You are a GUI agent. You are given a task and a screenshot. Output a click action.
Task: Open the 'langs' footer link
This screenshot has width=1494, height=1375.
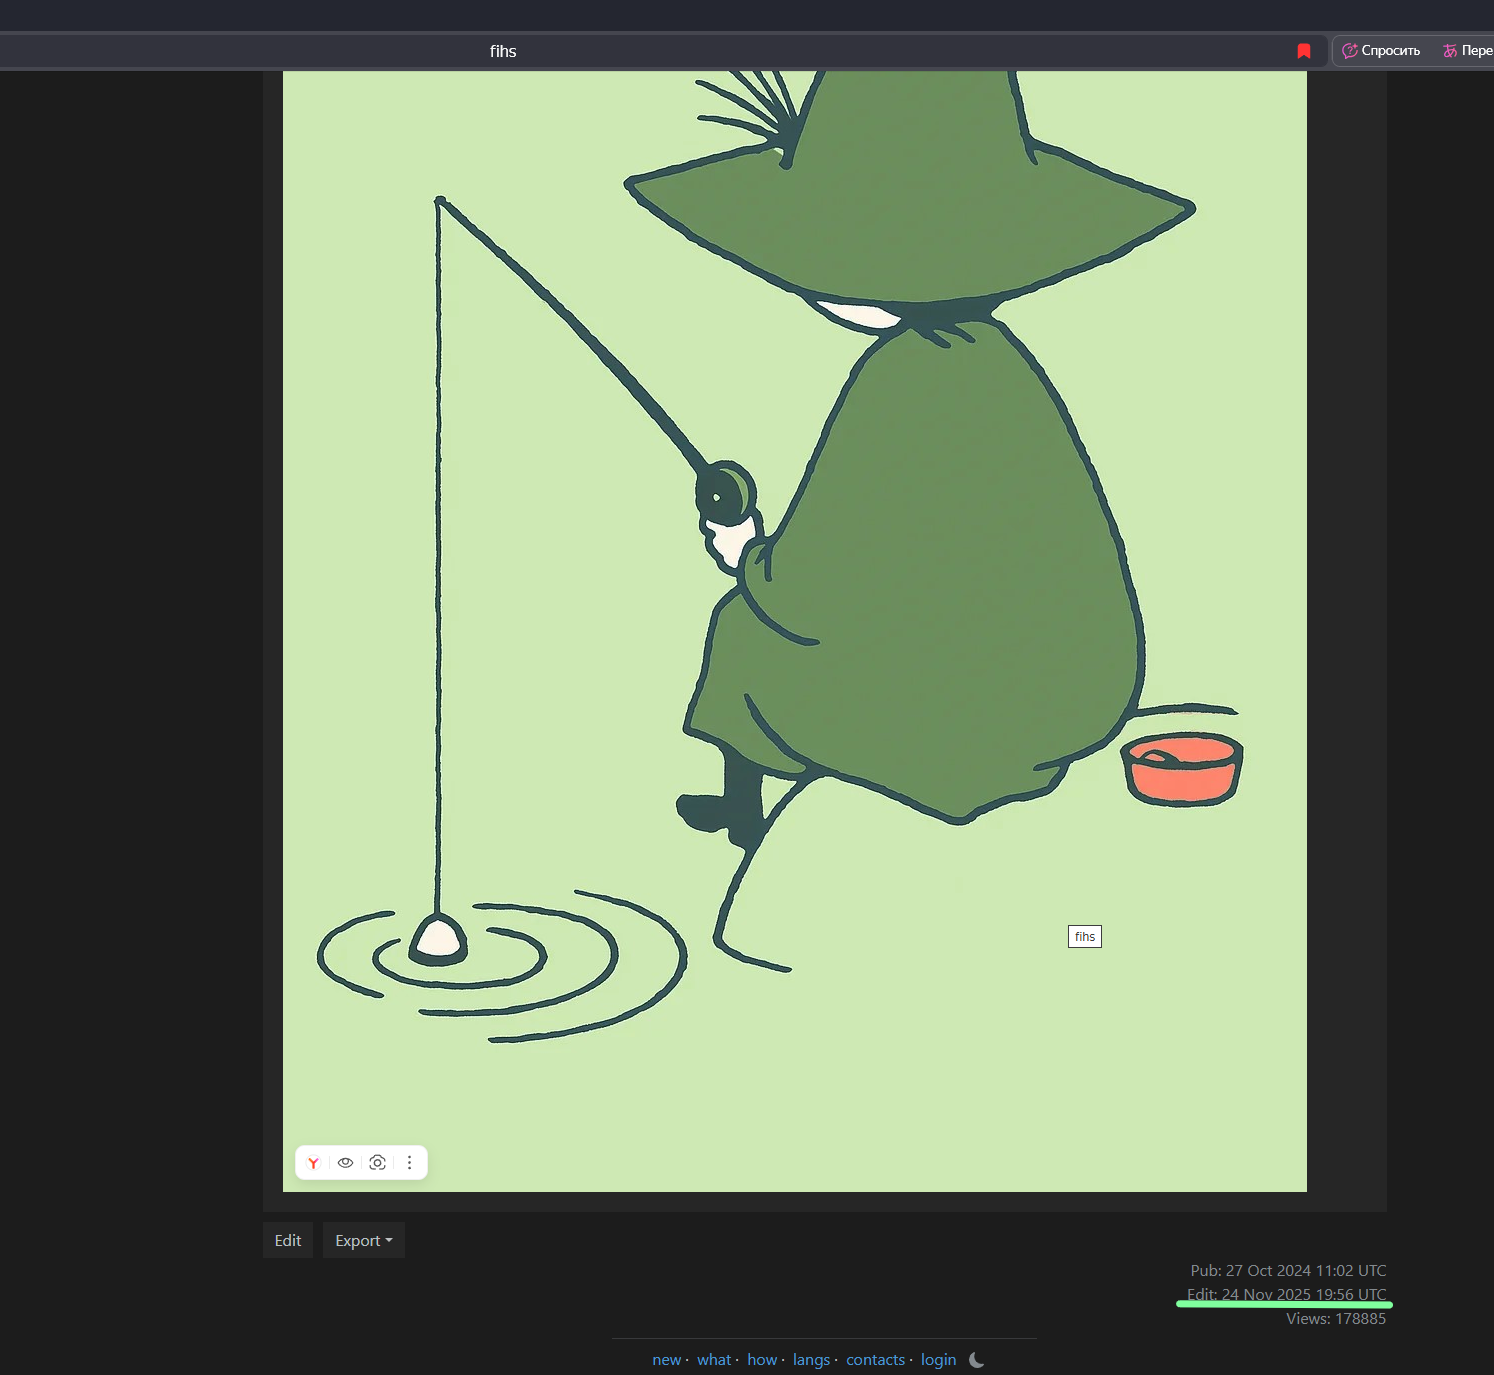[811, 1360]
